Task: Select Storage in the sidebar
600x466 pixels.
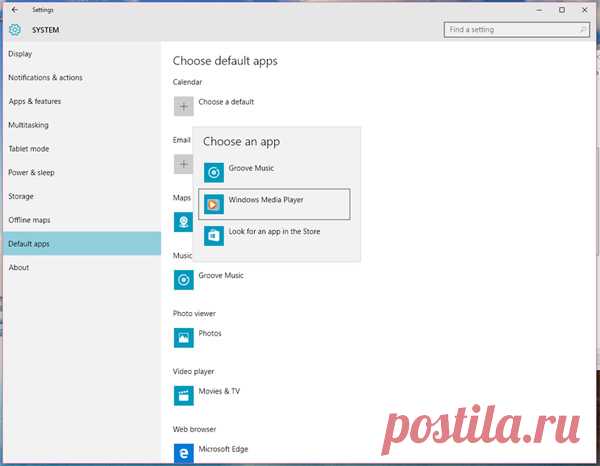Action: pos(82,196)
